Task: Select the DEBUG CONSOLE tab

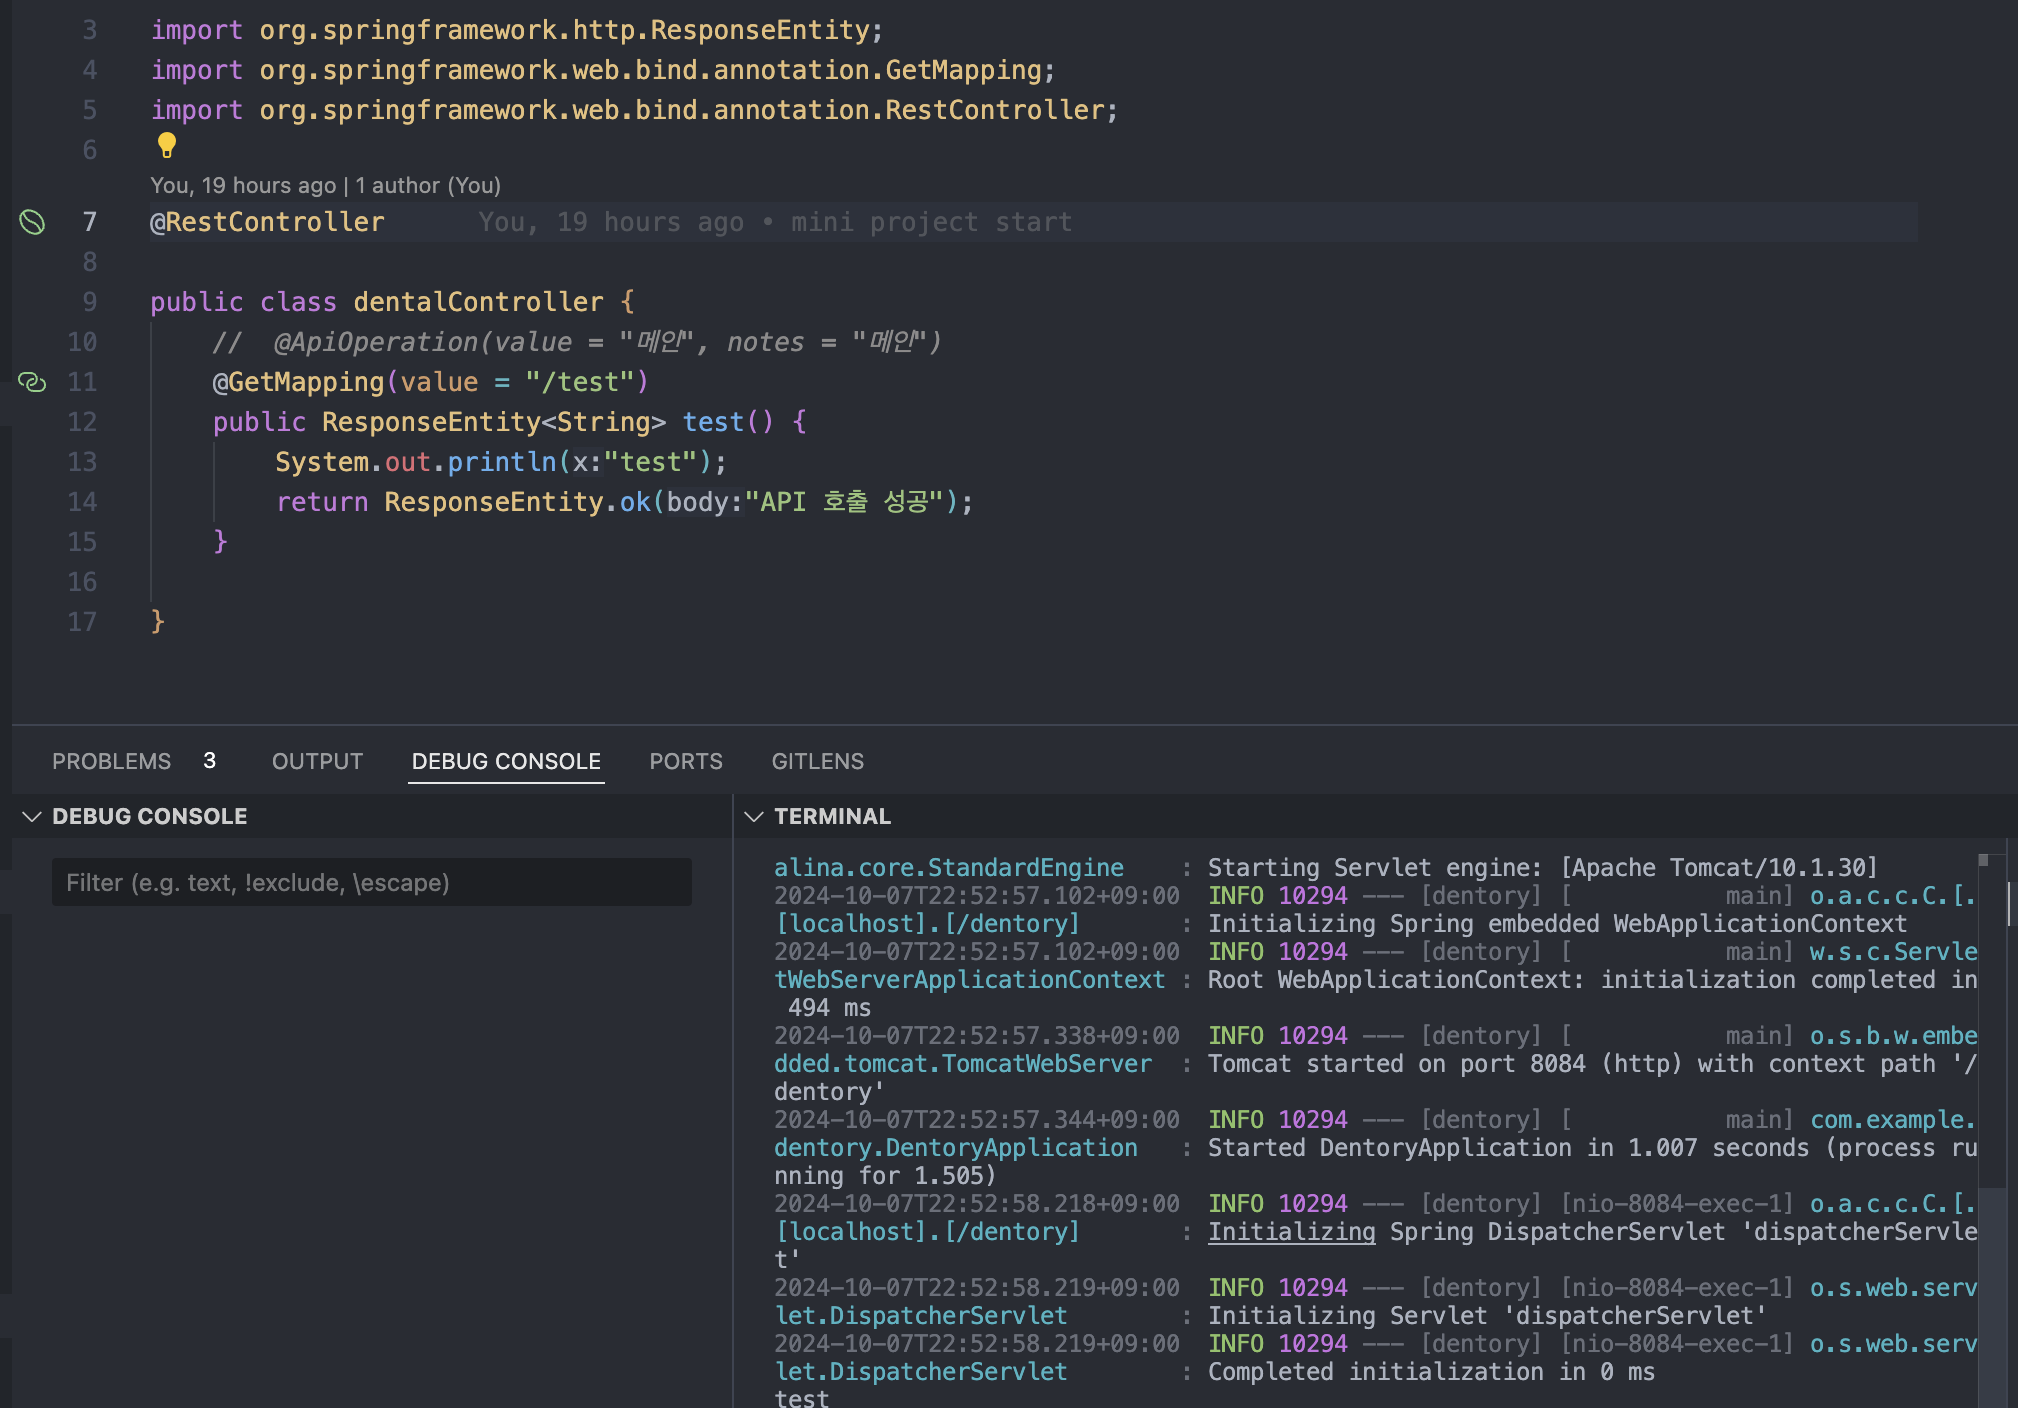Action: [x=506, y=761]
